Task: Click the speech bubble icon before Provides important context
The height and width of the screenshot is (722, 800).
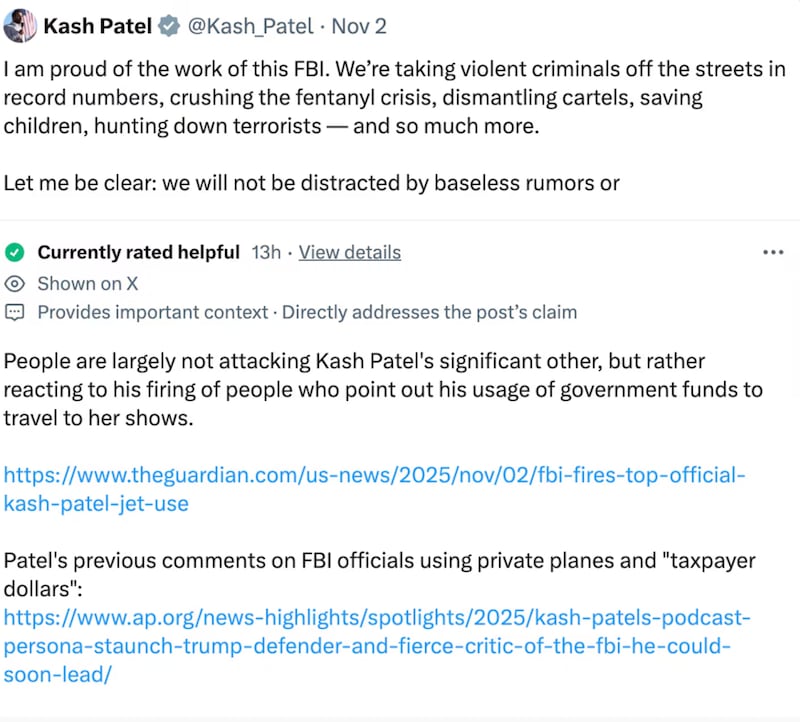Action: pos(14,312)
